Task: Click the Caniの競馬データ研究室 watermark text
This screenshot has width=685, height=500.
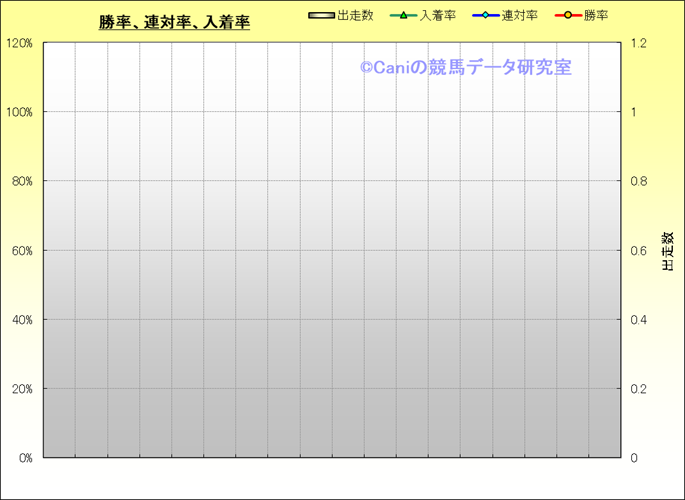Action: (465, 68)
